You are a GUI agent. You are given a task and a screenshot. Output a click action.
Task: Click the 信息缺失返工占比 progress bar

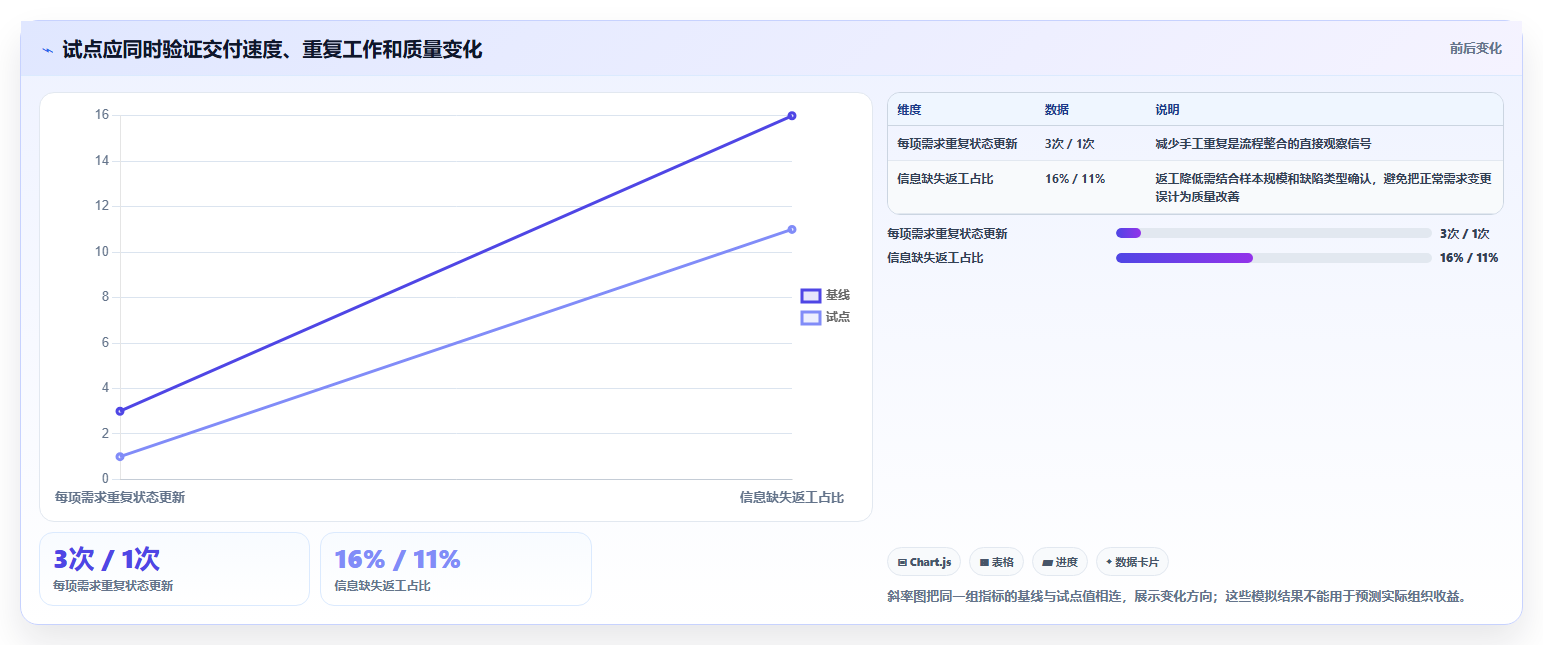(x=1273, y=257)
